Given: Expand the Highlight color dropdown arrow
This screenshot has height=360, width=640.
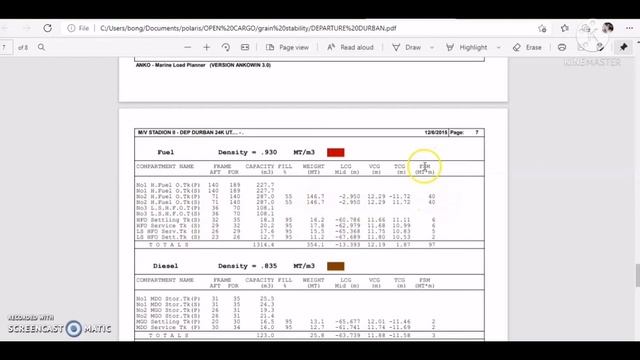Looking at the screenshot, I should [498, 48].
